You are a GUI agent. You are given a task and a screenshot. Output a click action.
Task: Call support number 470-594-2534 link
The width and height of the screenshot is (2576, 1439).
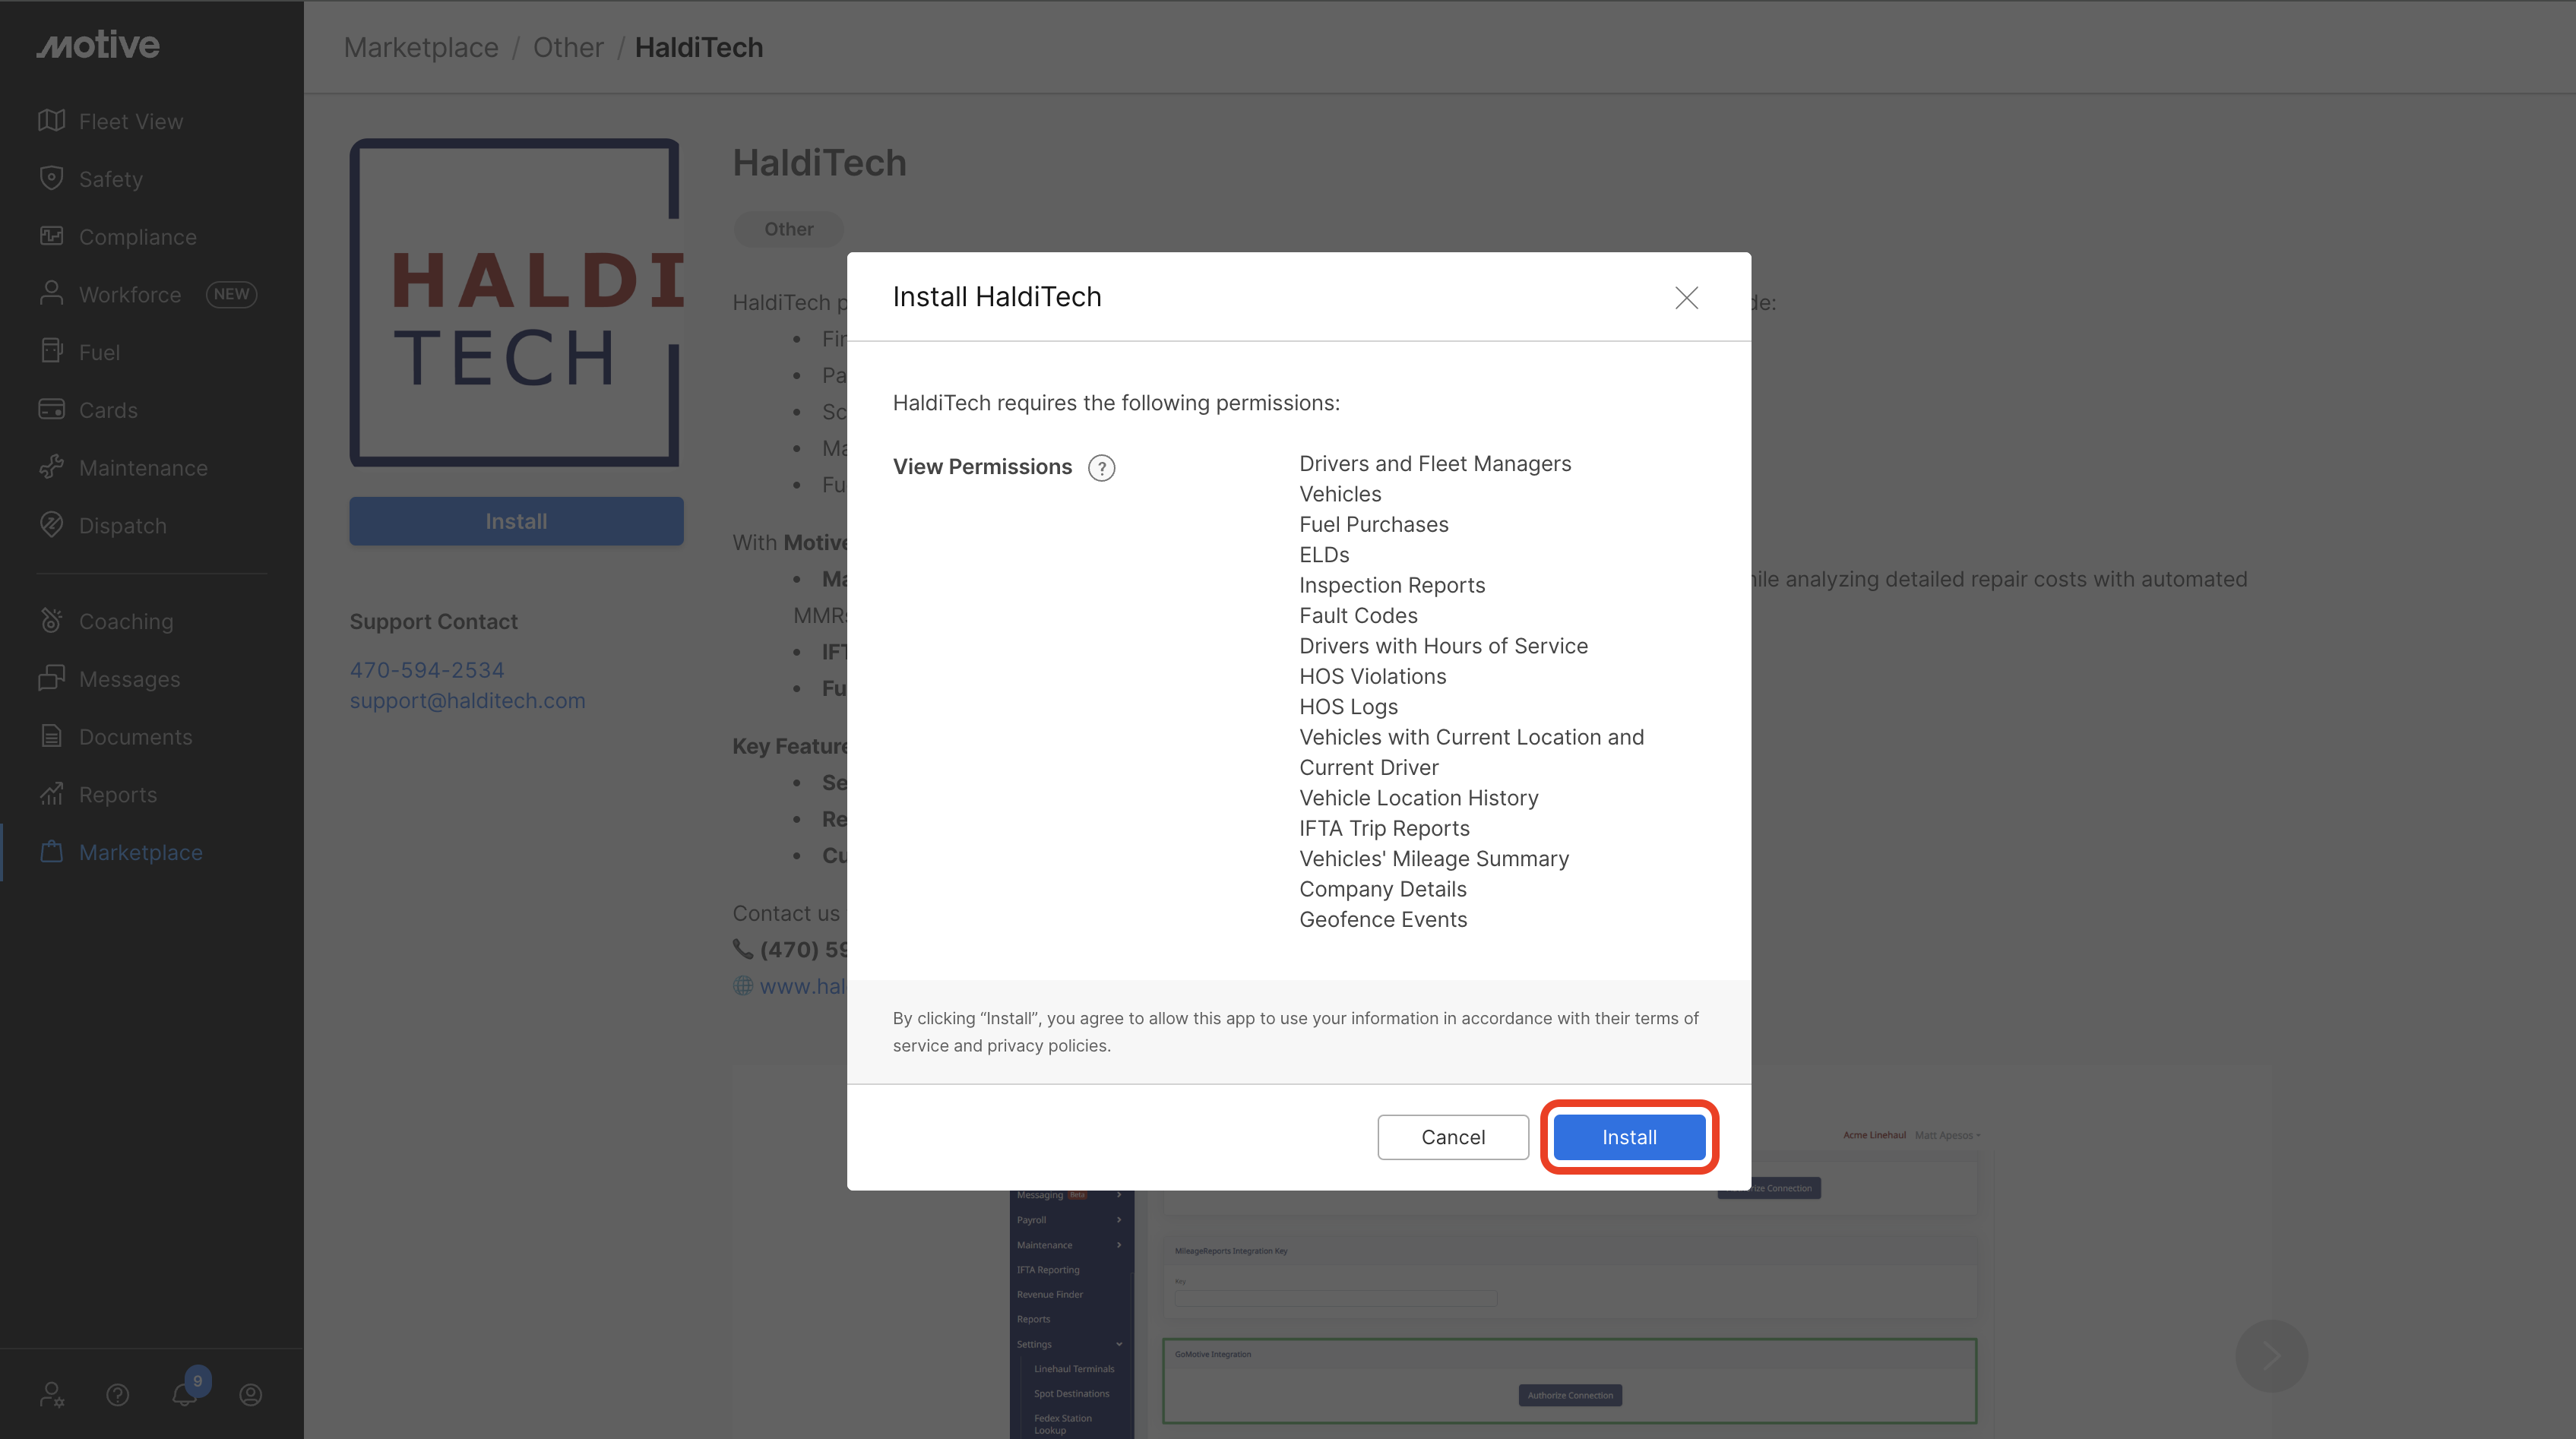click(427, 670)
